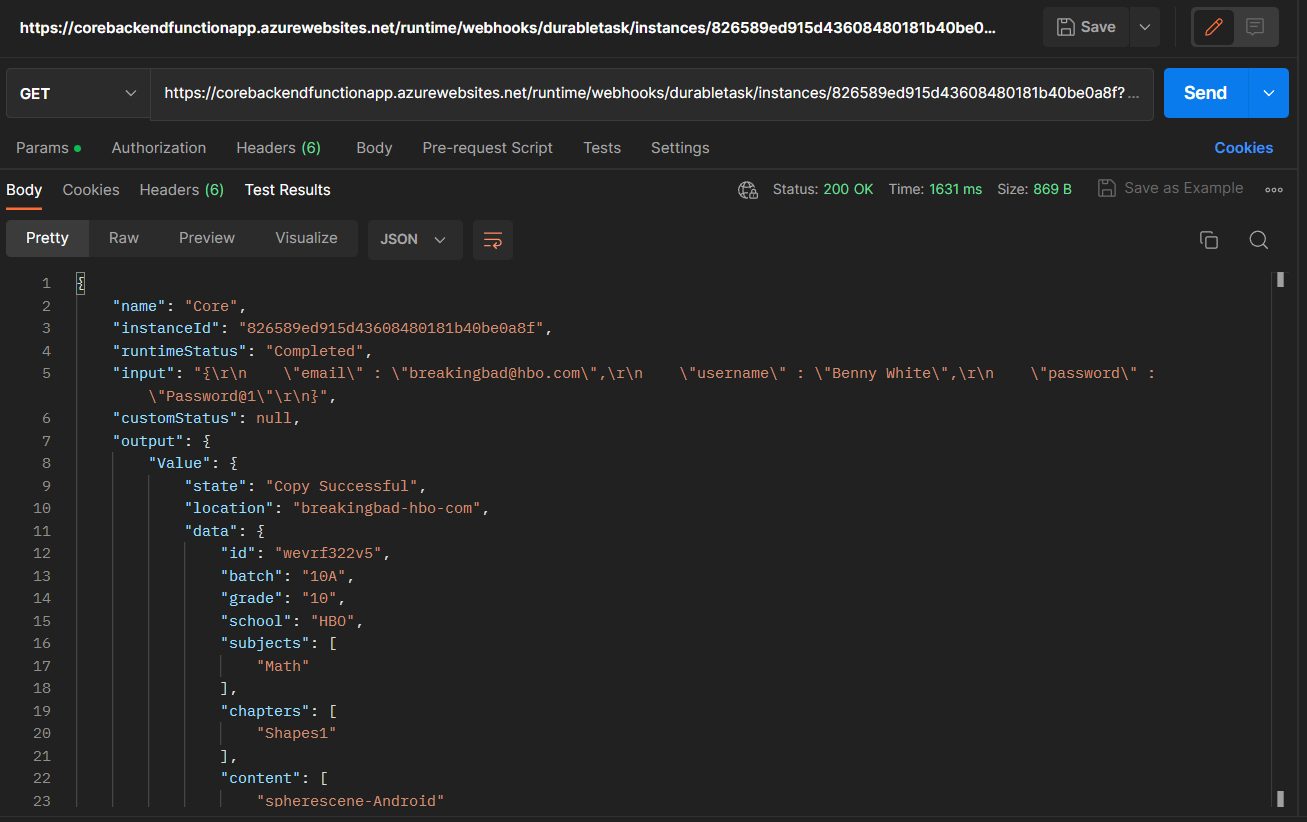Image resolution: width=1307 pixels, height=822 pixels.
Task: Click the Send button
Action: point(1204,92)
